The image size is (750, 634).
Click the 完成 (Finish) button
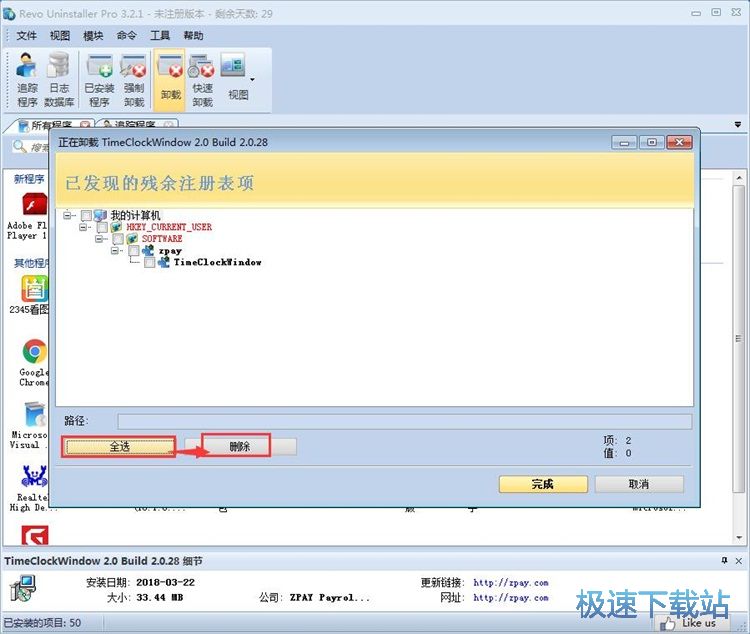[542, 484]
